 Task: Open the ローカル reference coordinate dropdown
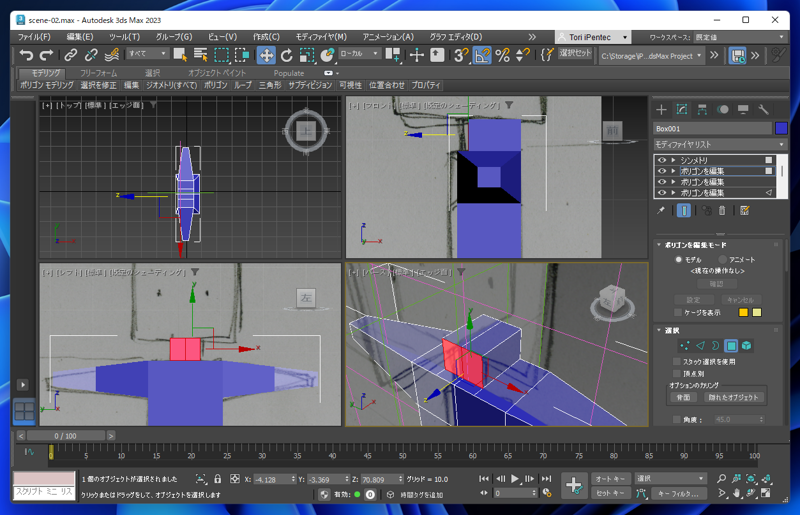(x=359, y=54)
